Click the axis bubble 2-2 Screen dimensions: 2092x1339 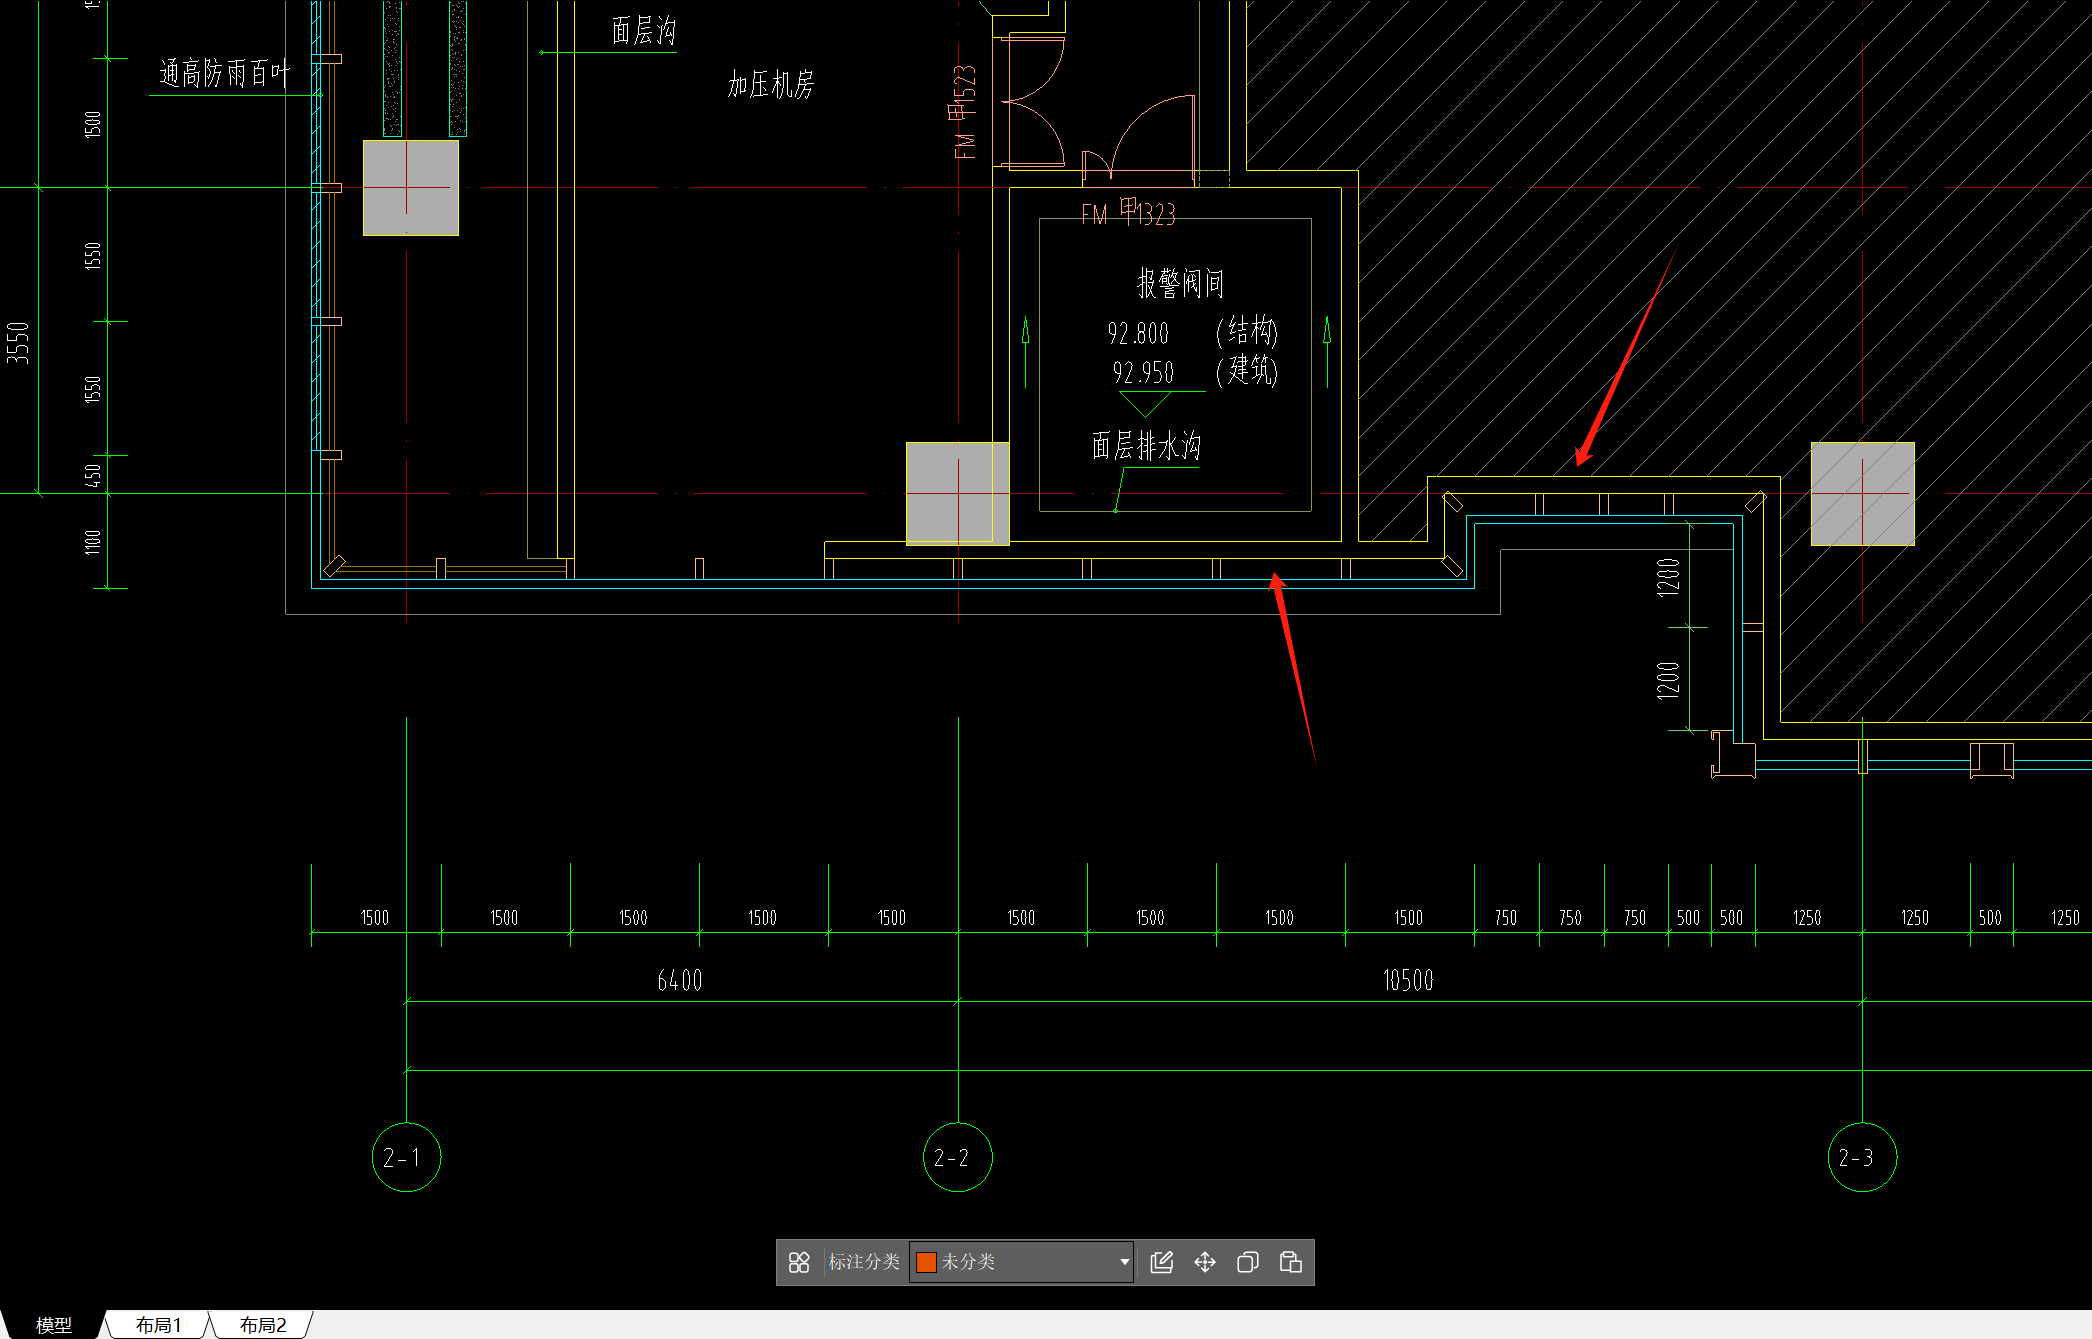tap(957, 1157)
